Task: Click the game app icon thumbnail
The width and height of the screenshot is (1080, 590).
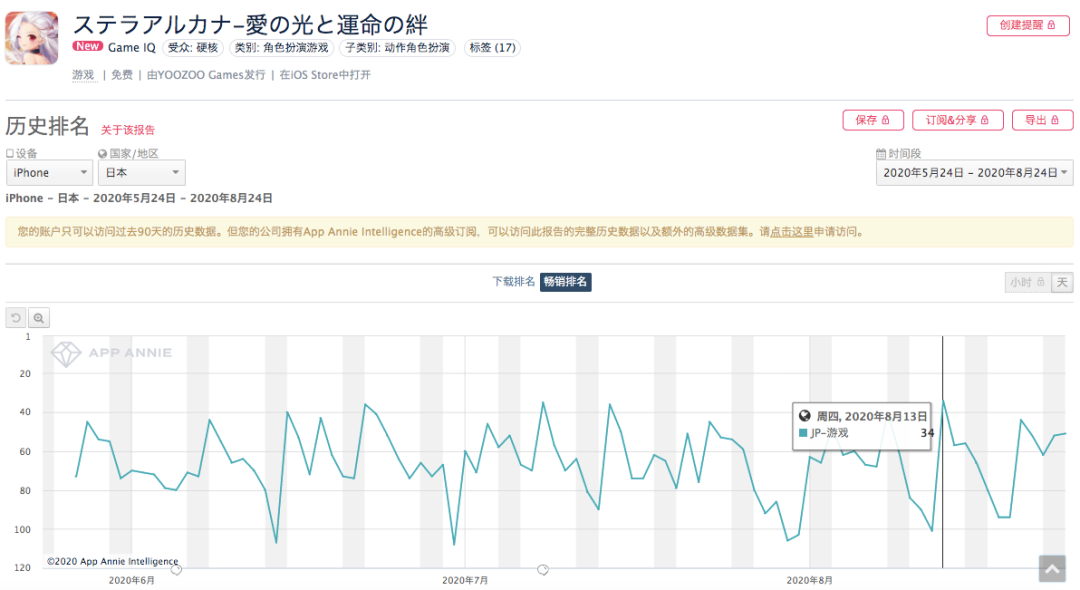Action: tap(32, 39)
